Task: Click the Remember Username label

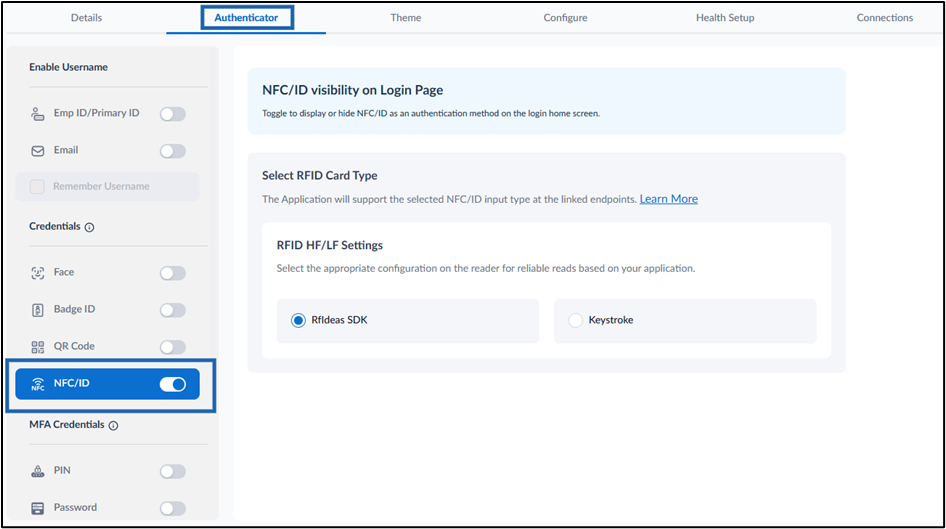Action: pos(101,186)
